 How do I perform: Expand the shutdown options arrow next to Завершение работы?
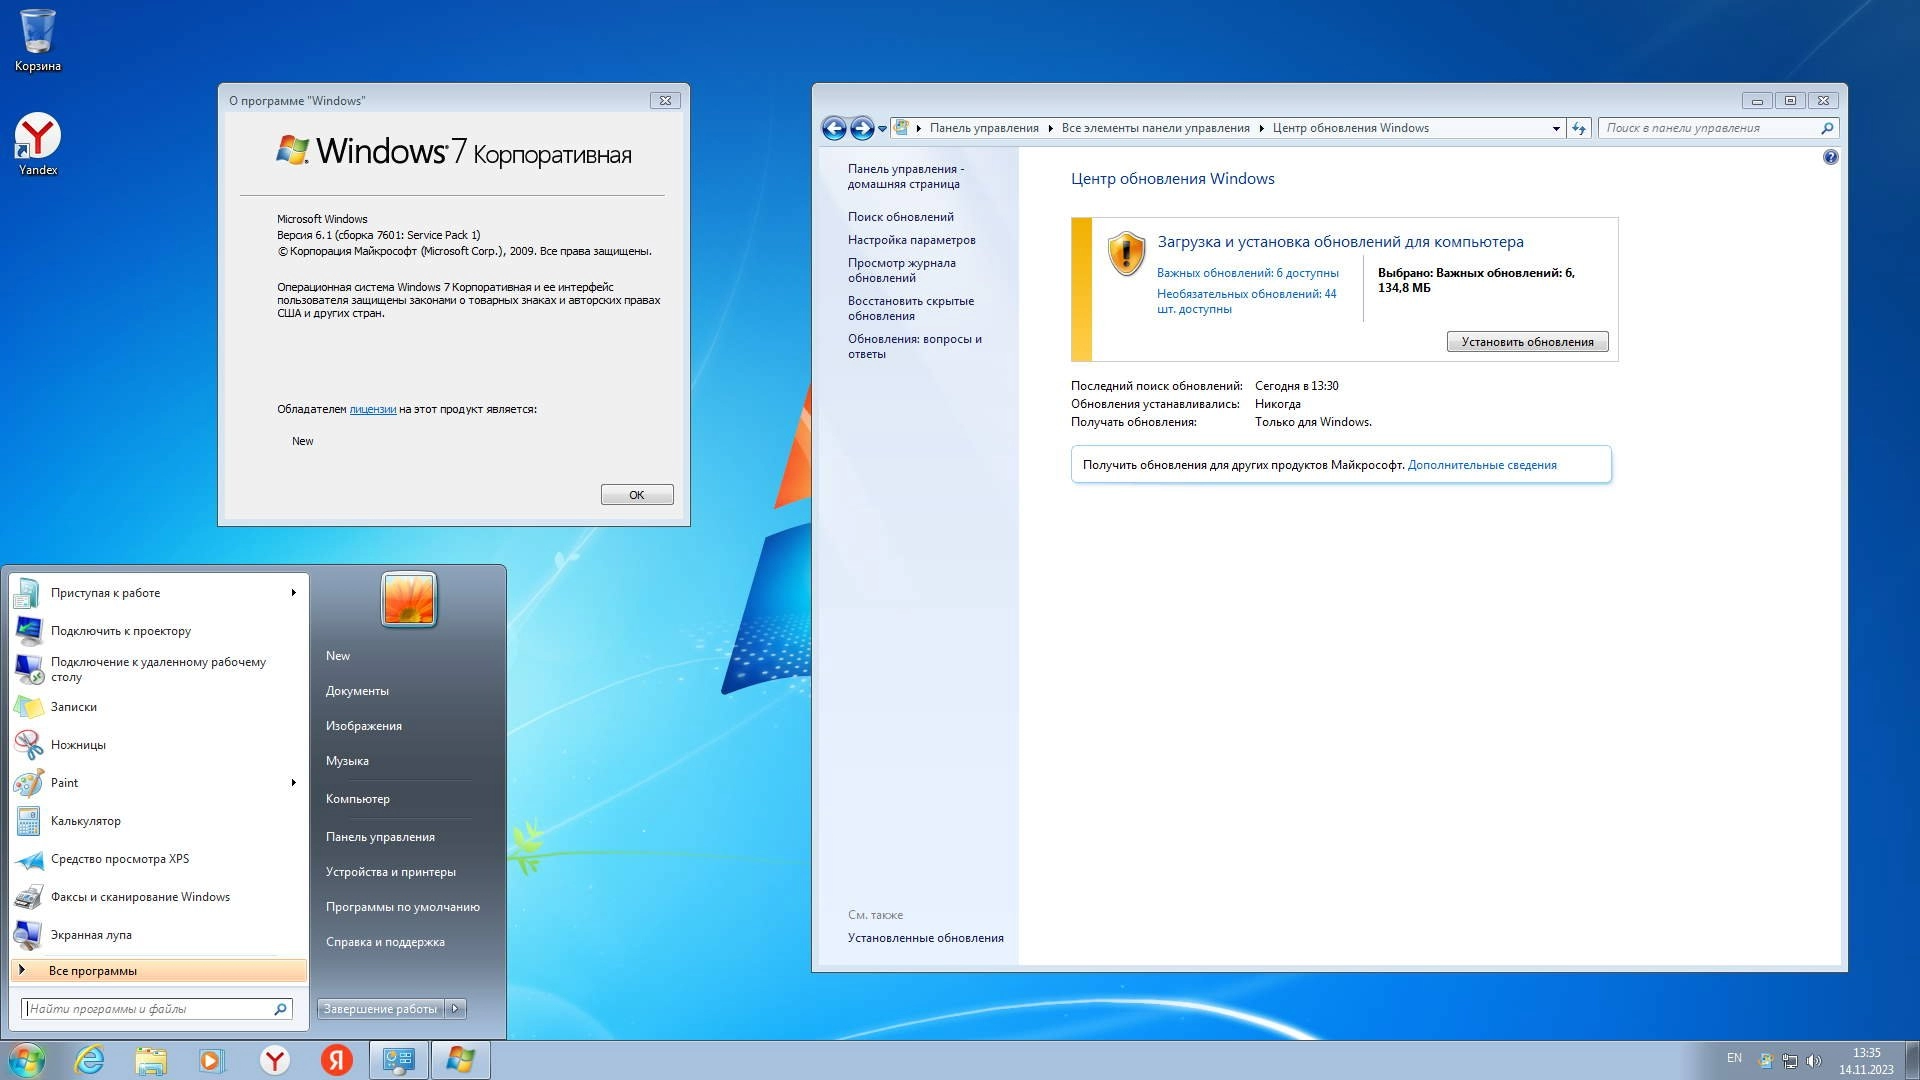click(455, 1009)
